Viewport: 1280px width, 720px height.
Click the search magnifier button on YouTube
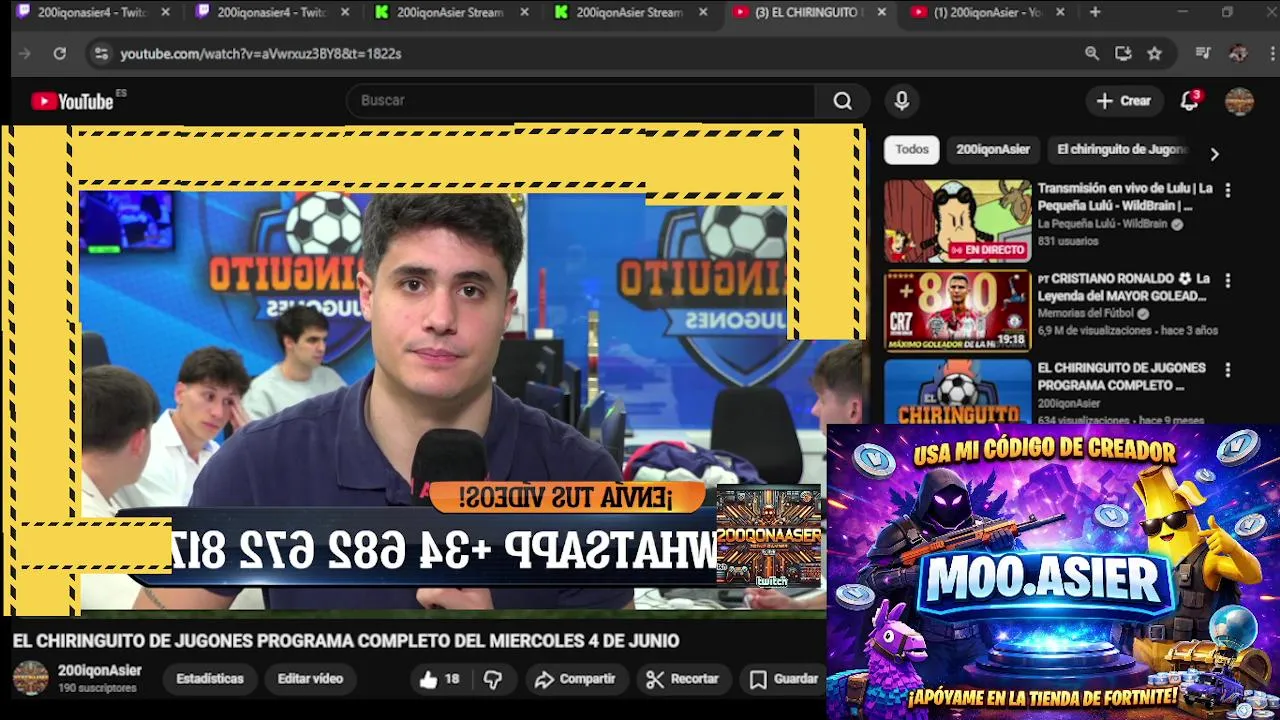coord(843,101)
